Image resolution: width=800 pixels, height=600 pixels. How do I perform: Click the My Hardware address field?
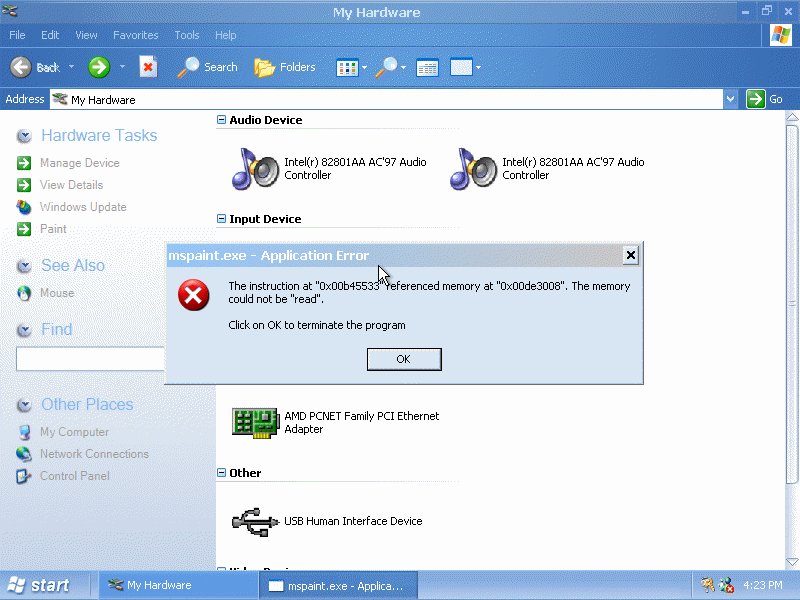coord(386,99)
